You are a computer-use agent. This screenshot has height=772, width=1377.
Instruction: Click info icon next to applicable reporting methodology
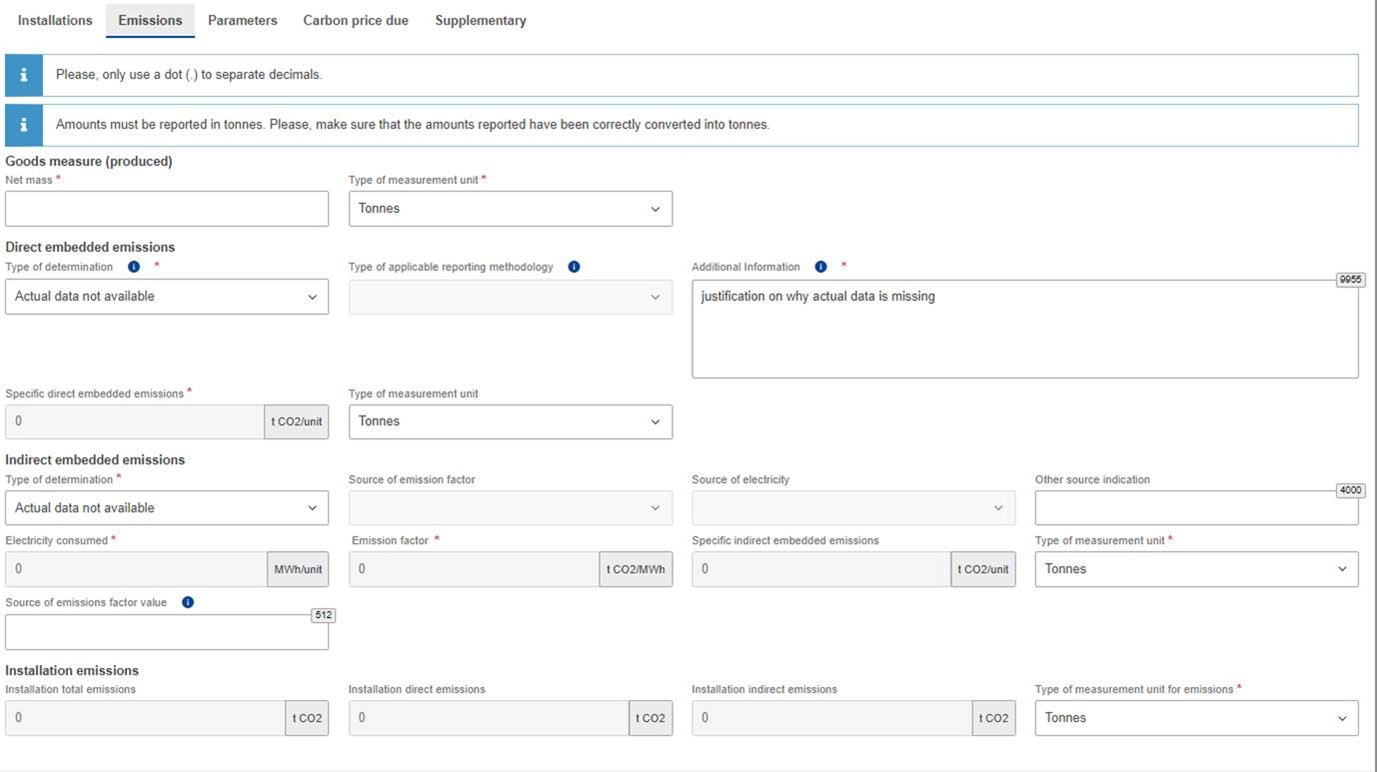pos(574,267)
